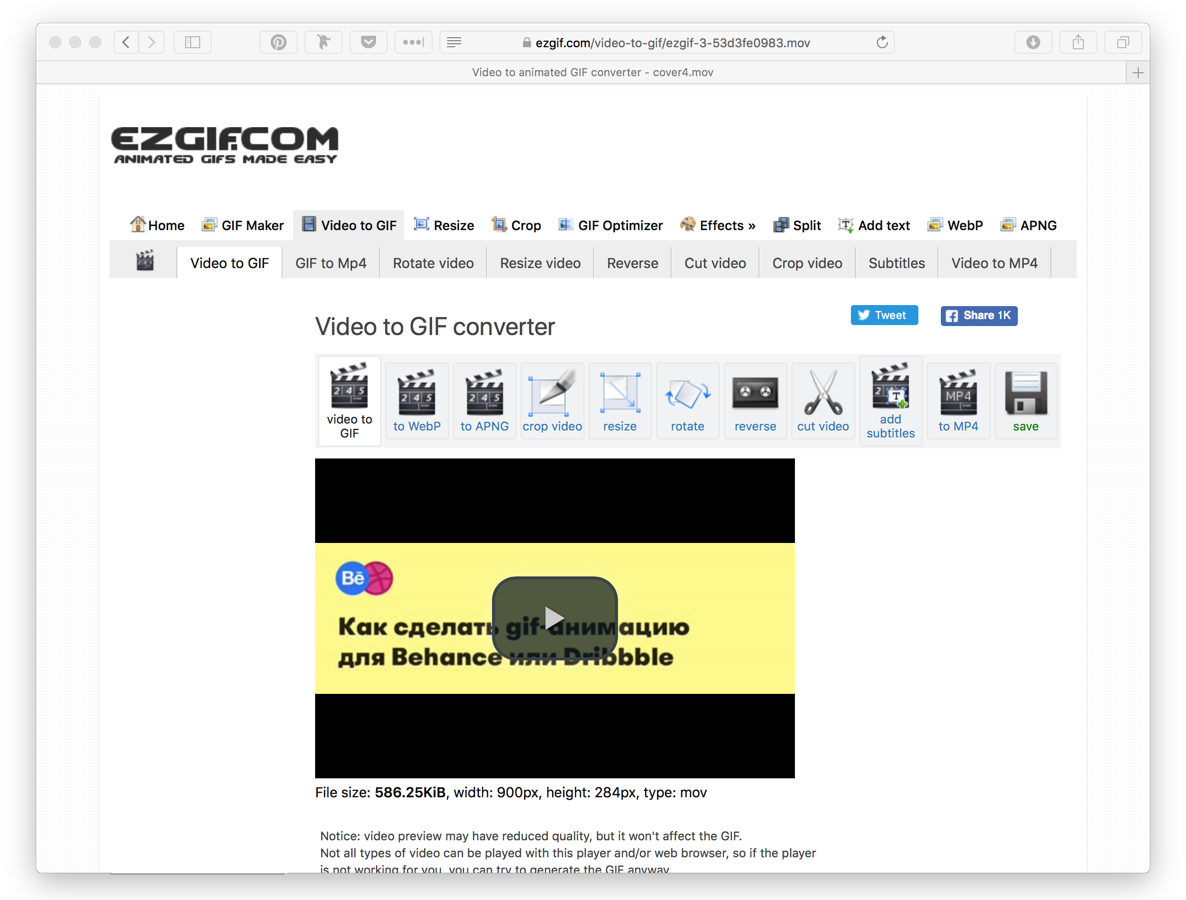Show the Safari downloads button

(x=1033, y=42)
